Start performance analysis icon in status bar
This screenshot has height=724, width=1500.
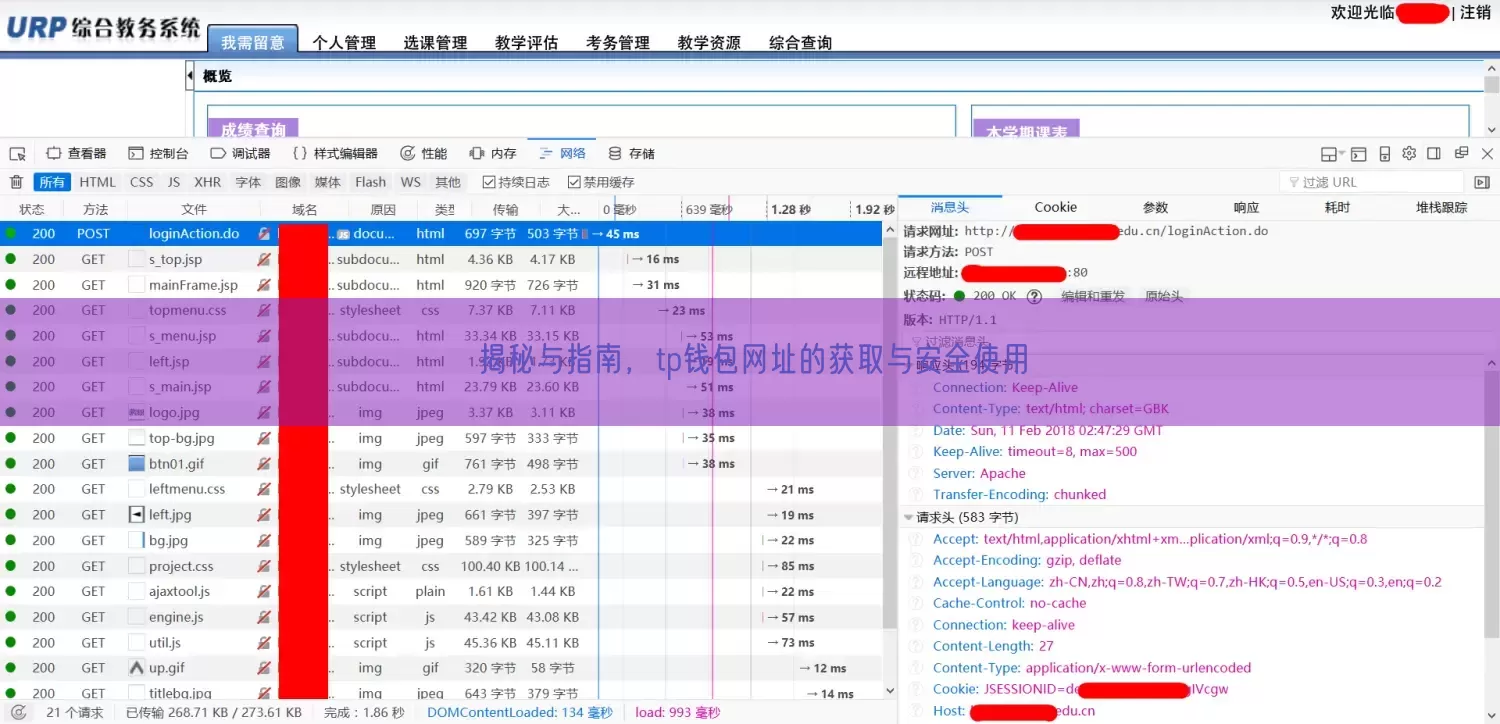click(18, 713)
